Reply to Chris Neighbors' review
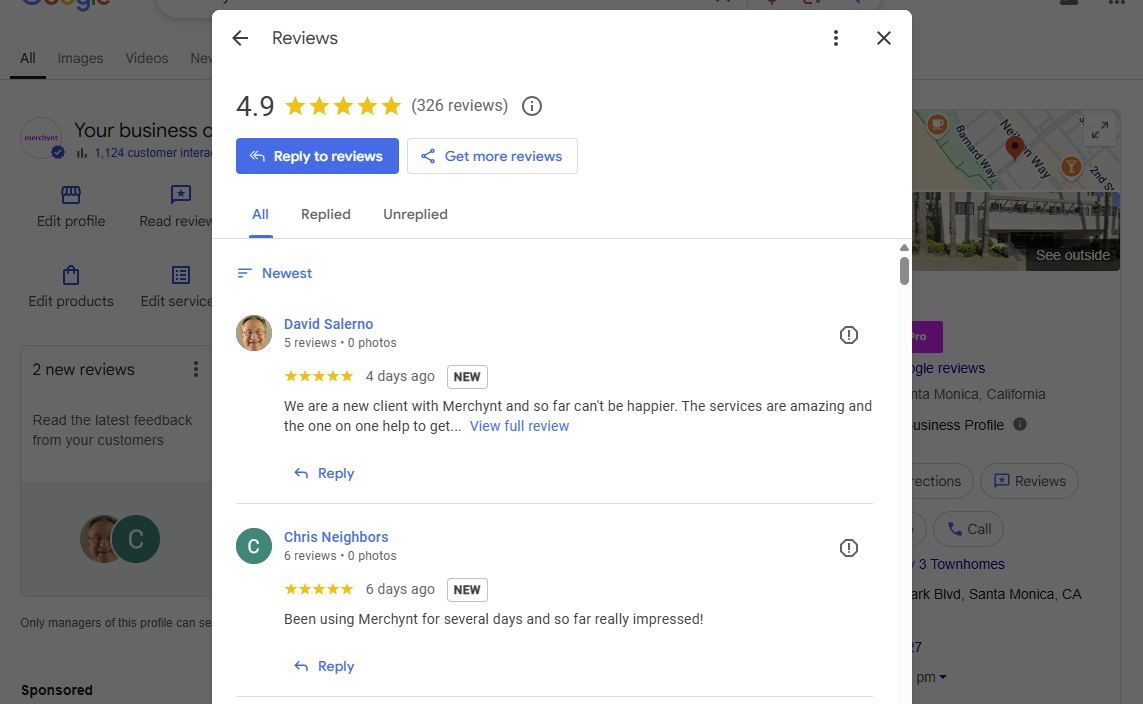The image size is (1143, 704). (324, 667)
